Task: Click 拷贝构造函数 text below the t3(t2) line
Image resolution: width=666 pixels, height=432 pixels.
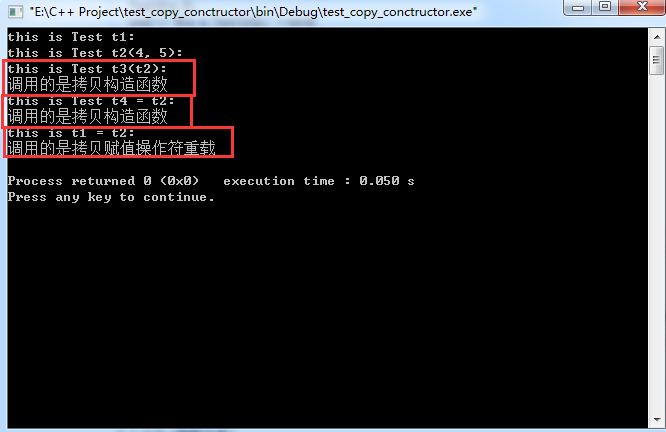Action: (x=120, y=85)
